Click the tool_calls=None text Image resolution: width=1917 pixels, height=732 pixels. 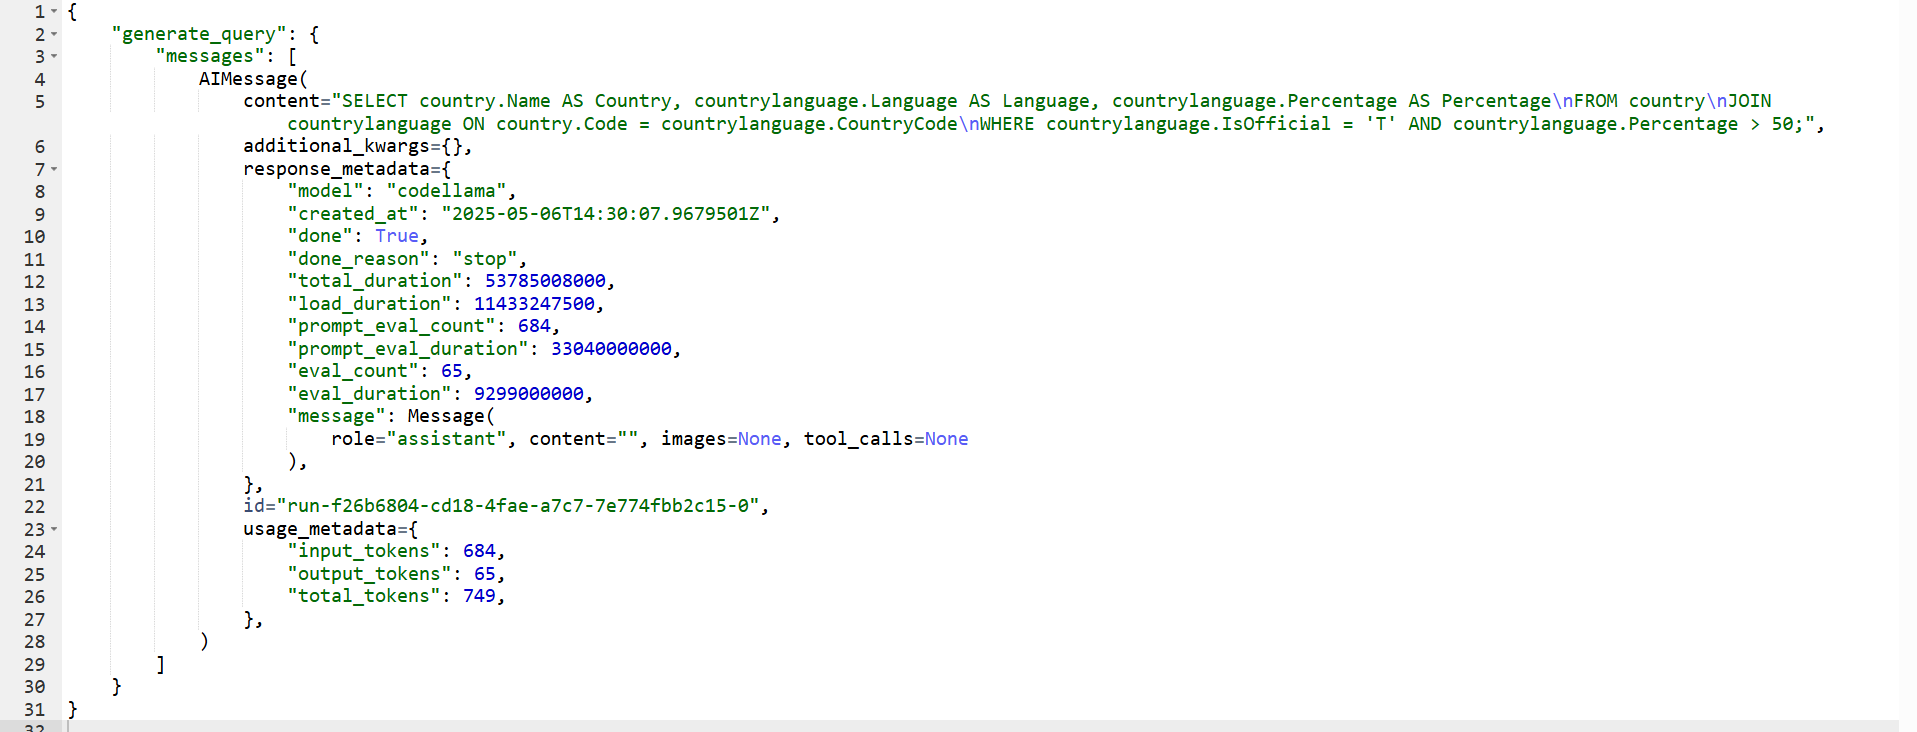coord(886,439)
